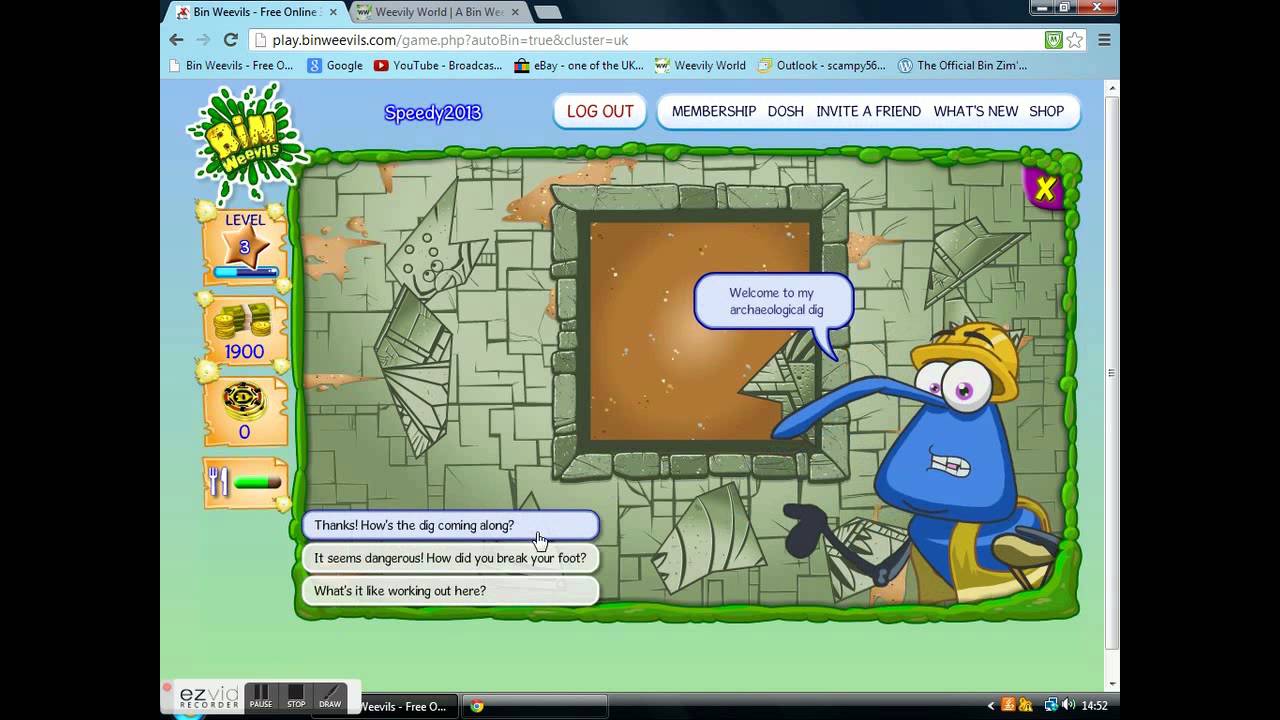This screenshot has height=720, width=1280.
Task: Click the network tray icon
Action: [1051, 705]
